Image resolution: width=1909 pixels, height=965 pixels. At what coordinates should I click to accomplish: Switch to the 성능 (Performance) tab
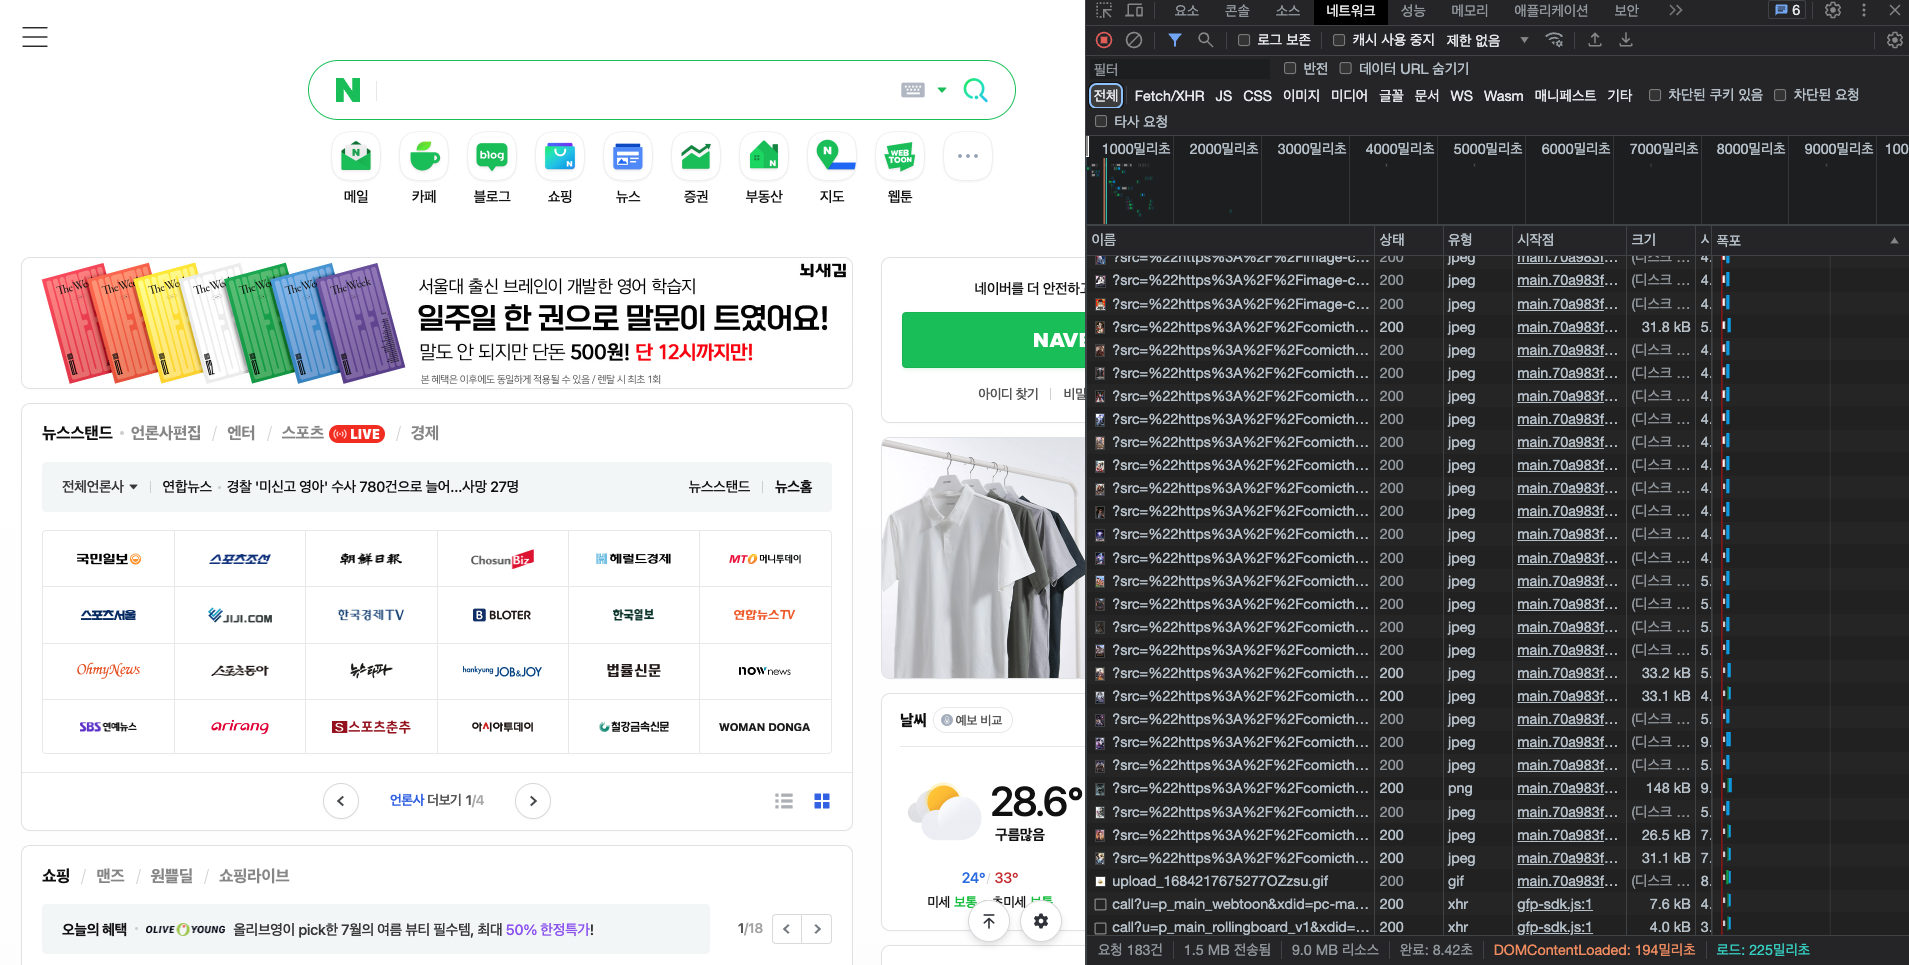[1413, 10]
